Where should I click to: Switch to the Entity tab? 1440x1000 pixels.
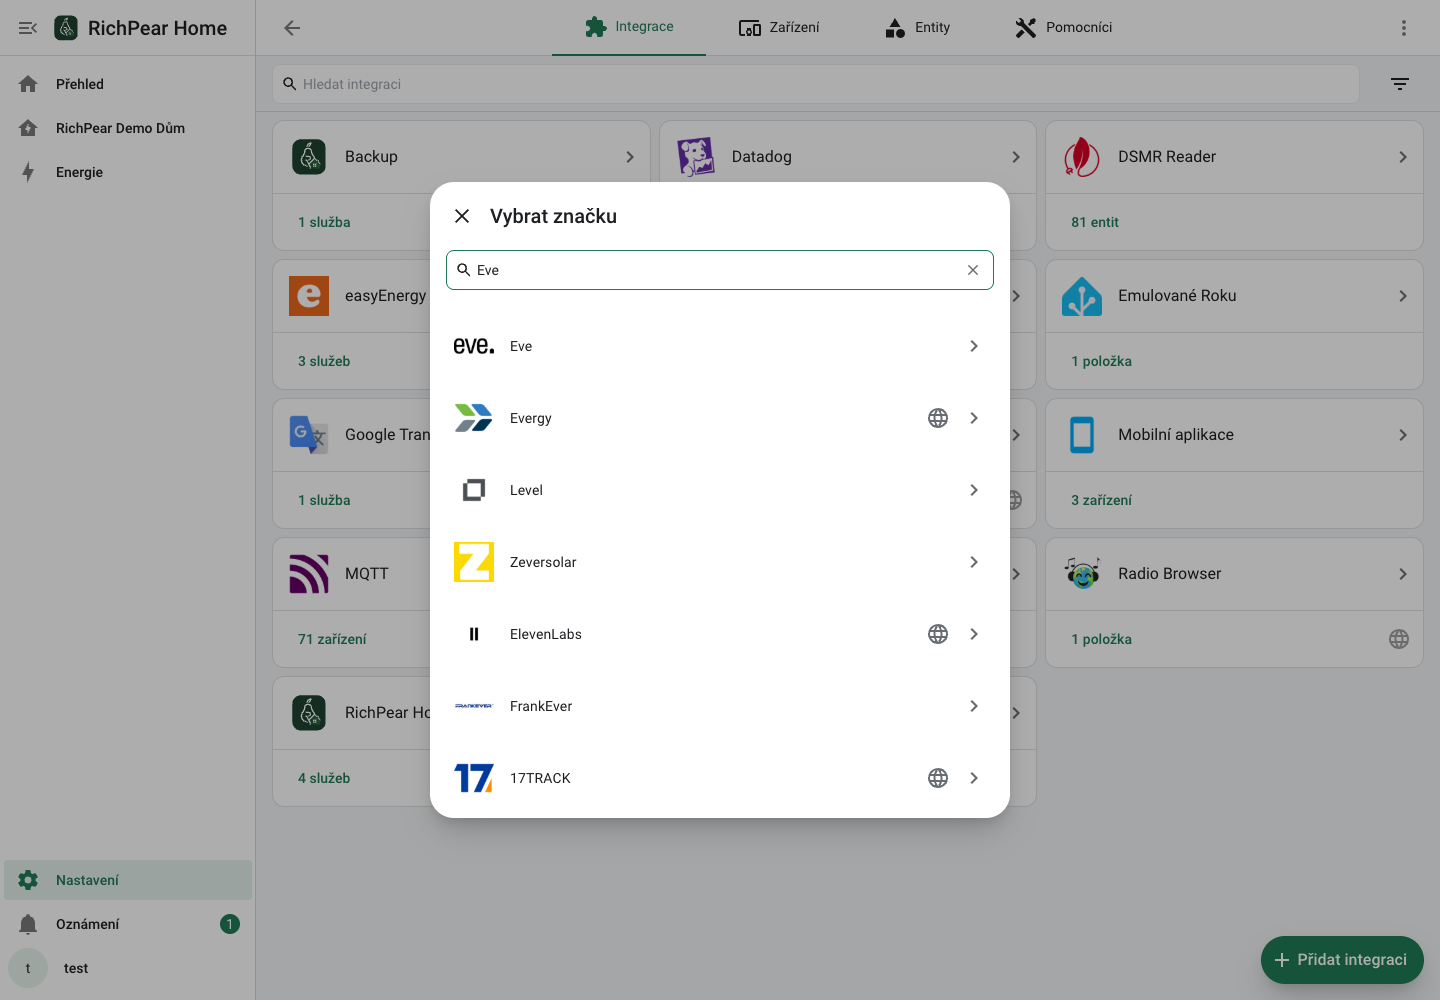tap(917, 27)
